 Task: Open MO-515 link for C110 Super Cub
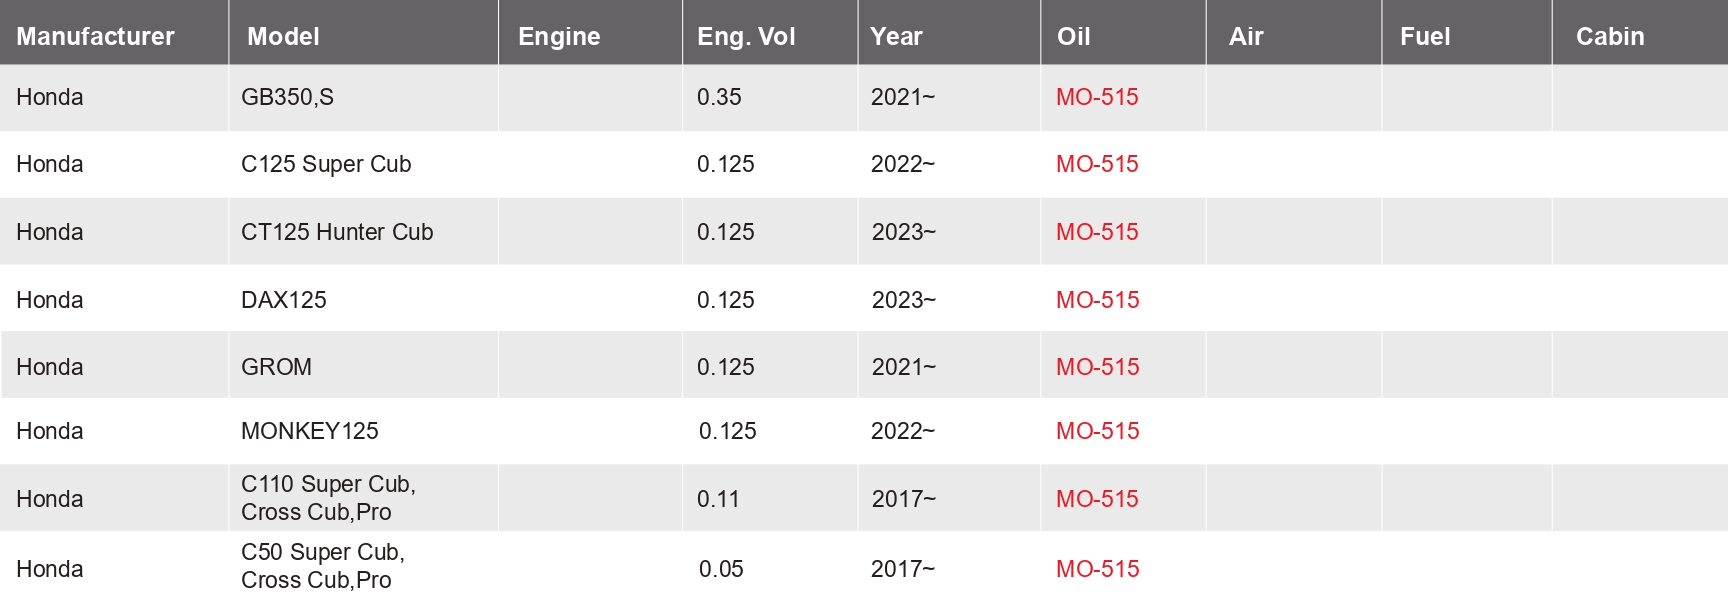tap(1097, 499)
